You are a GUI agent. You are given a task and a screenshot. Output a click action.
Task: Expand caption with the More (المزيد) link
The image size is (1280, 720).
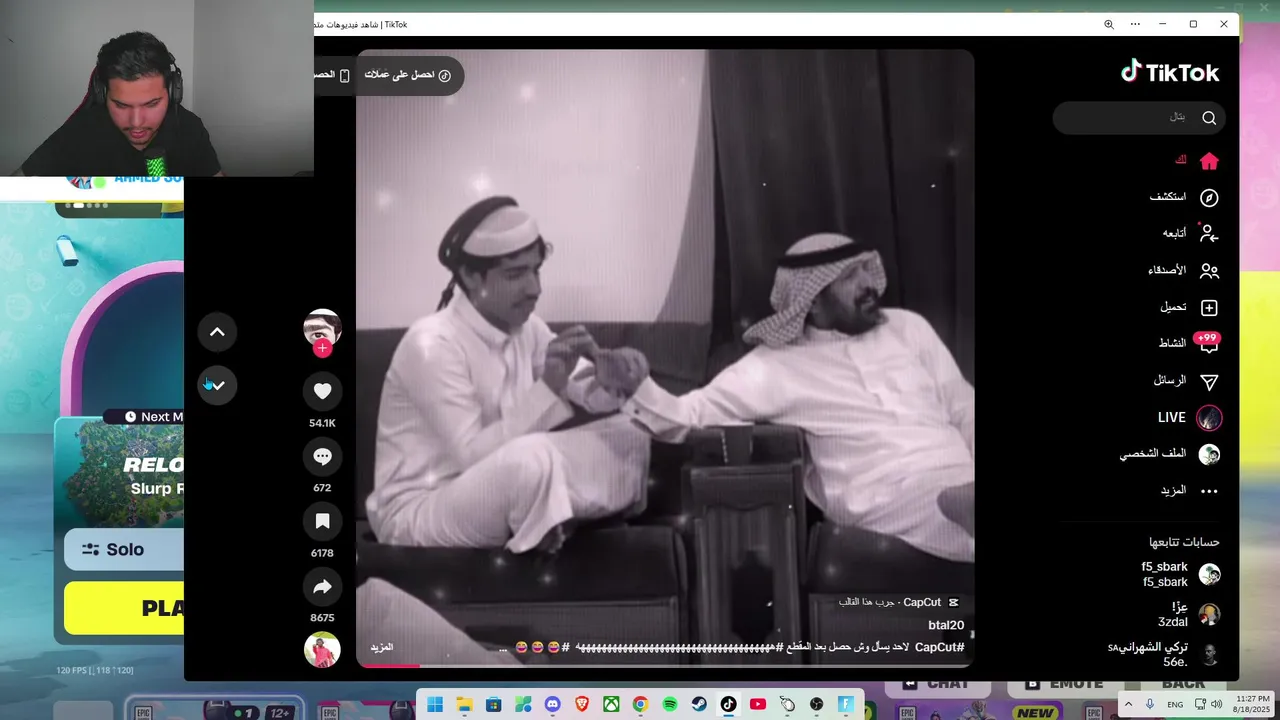click(x=381, y=647)
